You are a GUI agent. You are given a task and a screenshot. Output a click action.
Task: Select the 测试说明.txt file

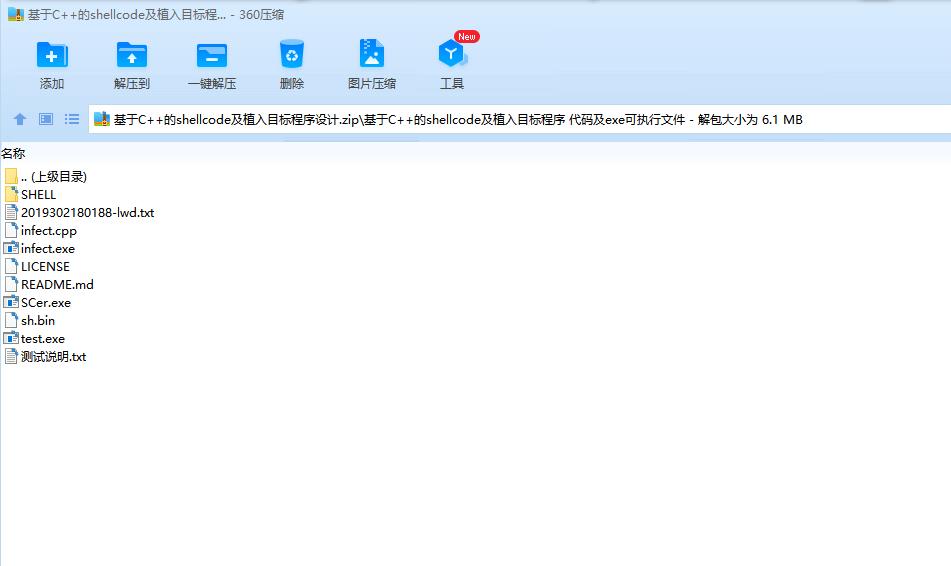53,357
